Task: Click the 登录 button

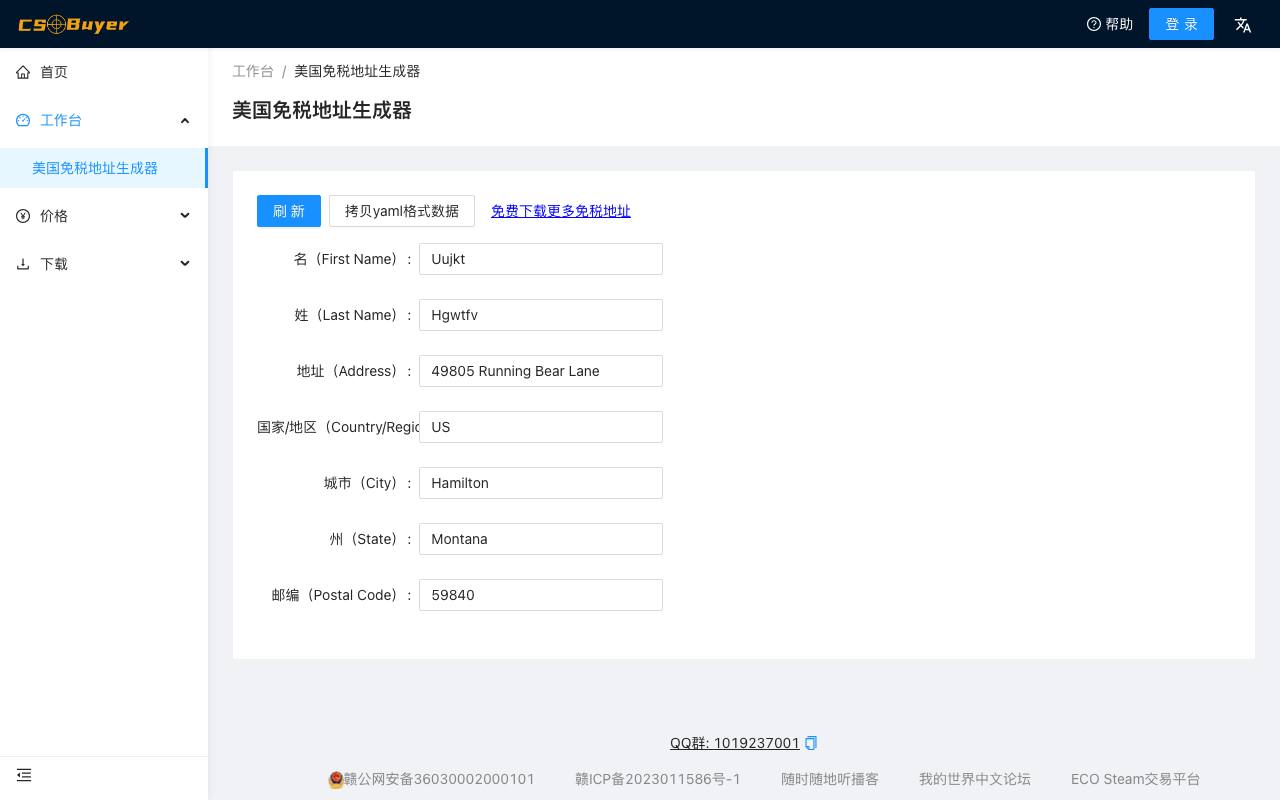Action: click(x=1181, y=24)
